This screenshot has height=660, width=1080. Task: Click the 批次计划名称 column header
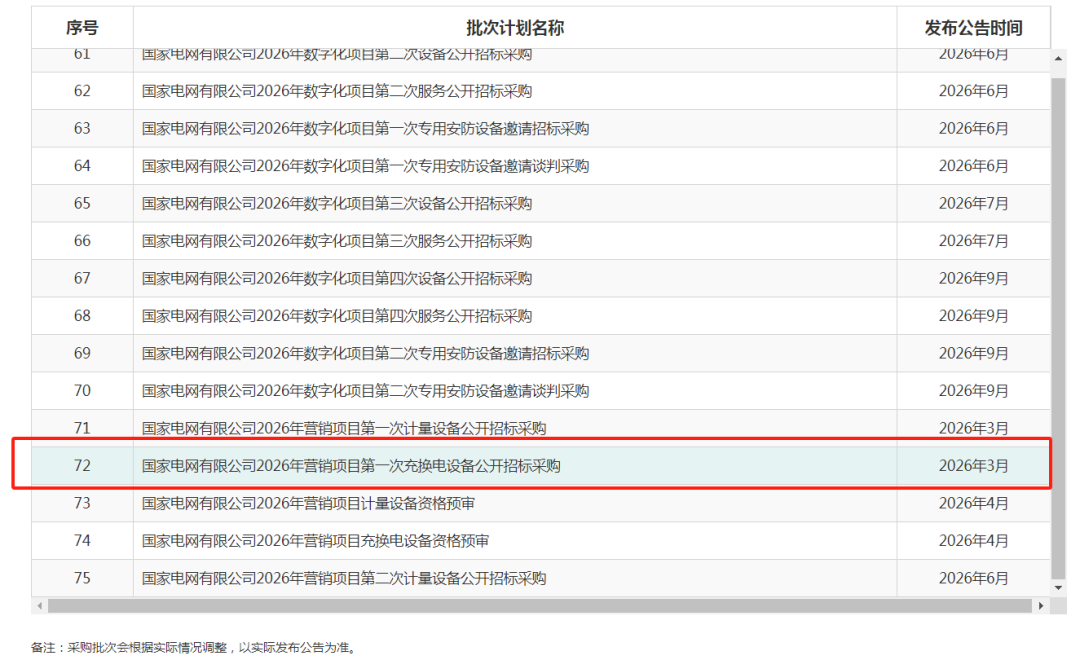click(514, 27)
